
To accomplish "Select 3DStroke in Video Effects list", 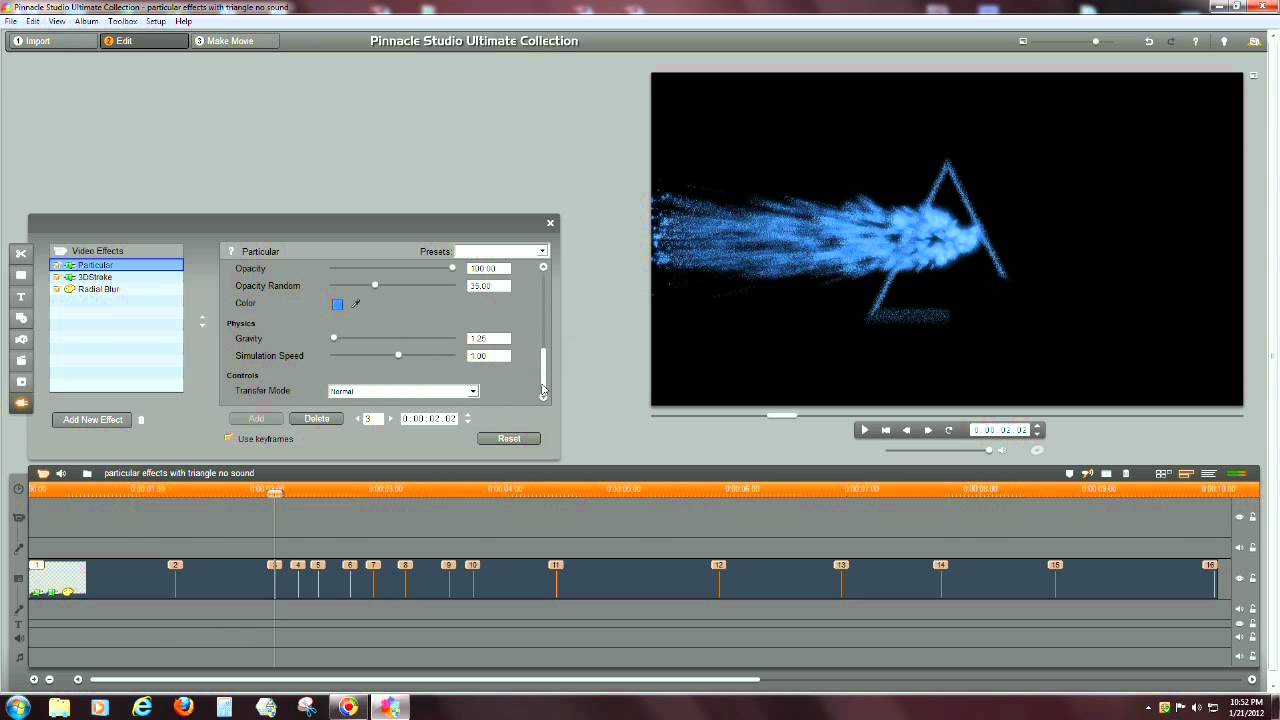I will [95, 277].
